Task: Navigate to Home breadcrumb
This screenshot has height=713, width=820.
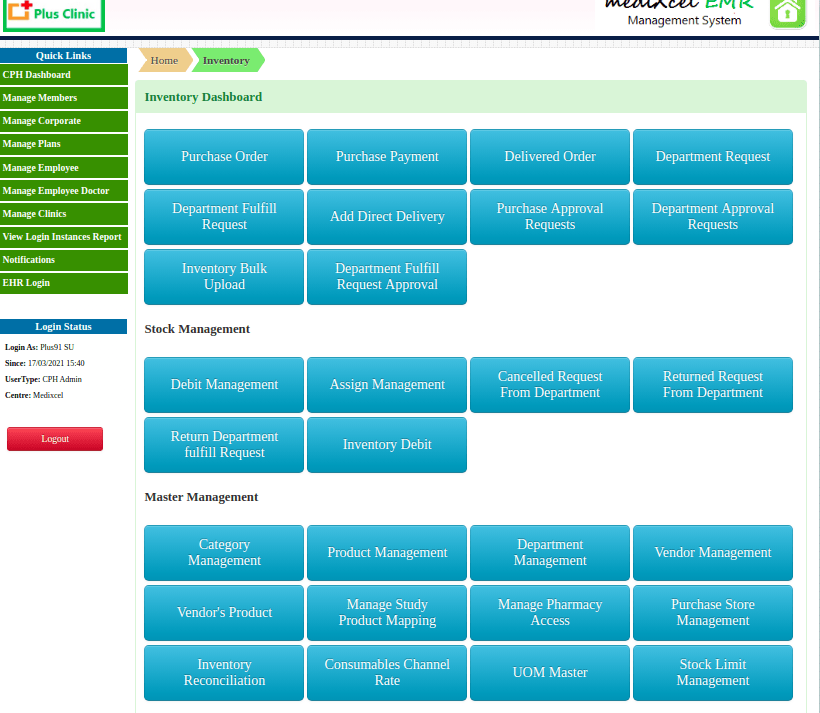Action: [x=164, y=61]
